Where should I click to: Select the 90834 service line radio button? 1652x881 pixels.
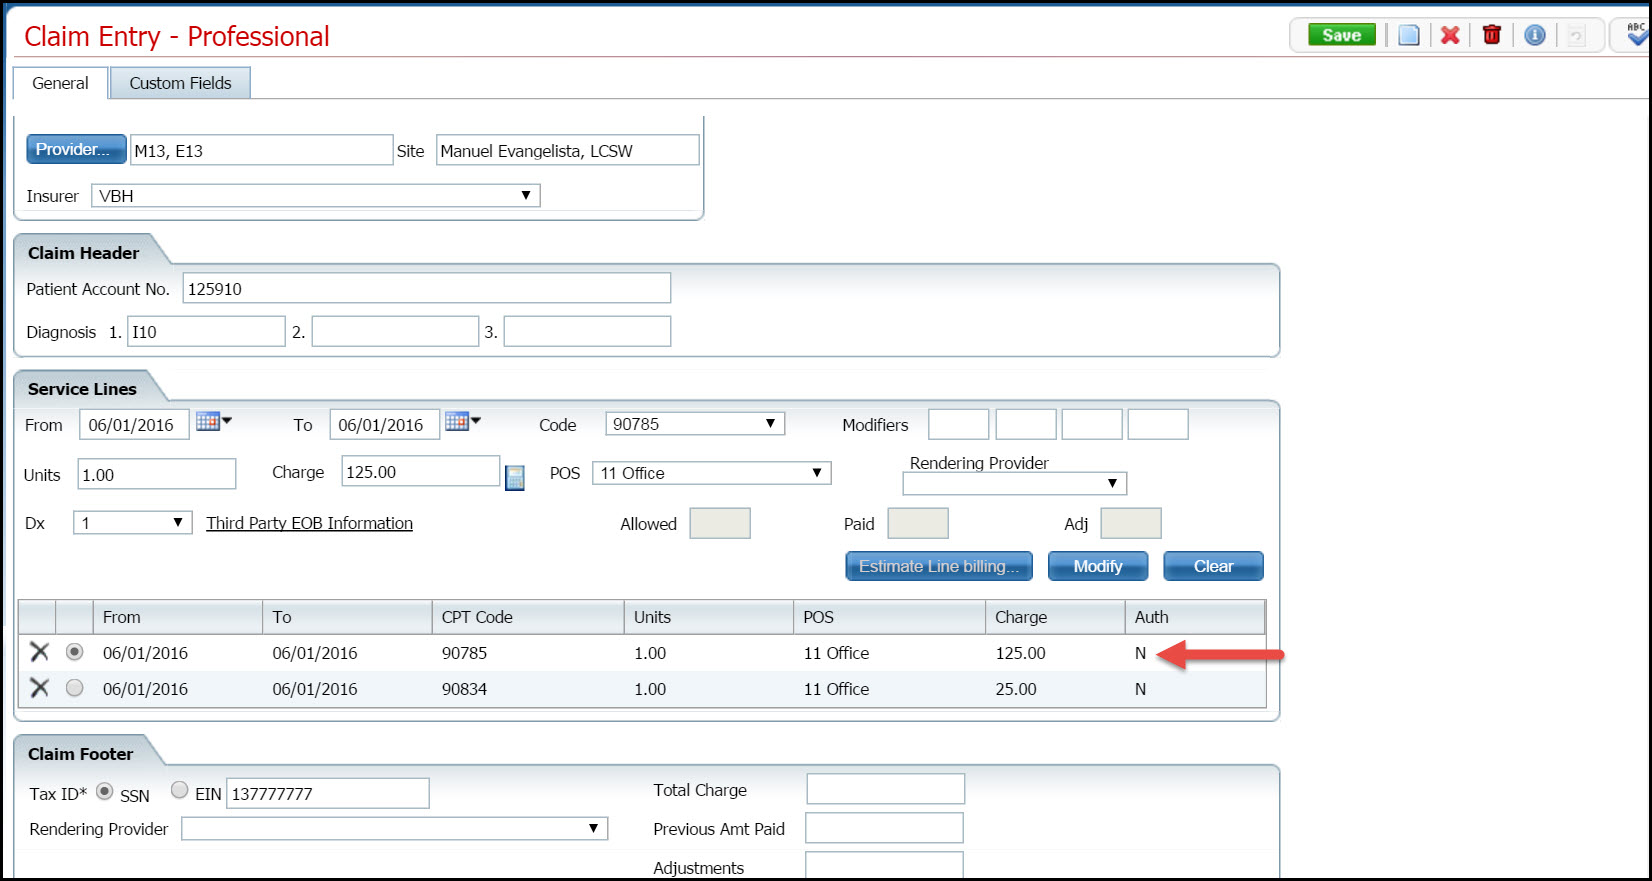coord(75,688)
